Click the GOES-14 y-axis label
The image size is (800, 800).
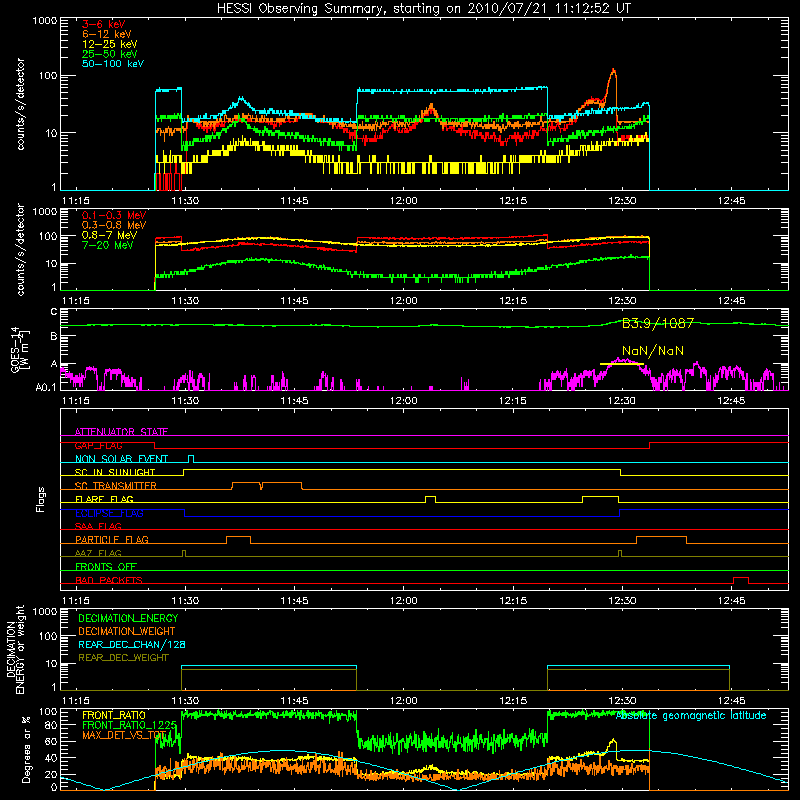[20, 350]
